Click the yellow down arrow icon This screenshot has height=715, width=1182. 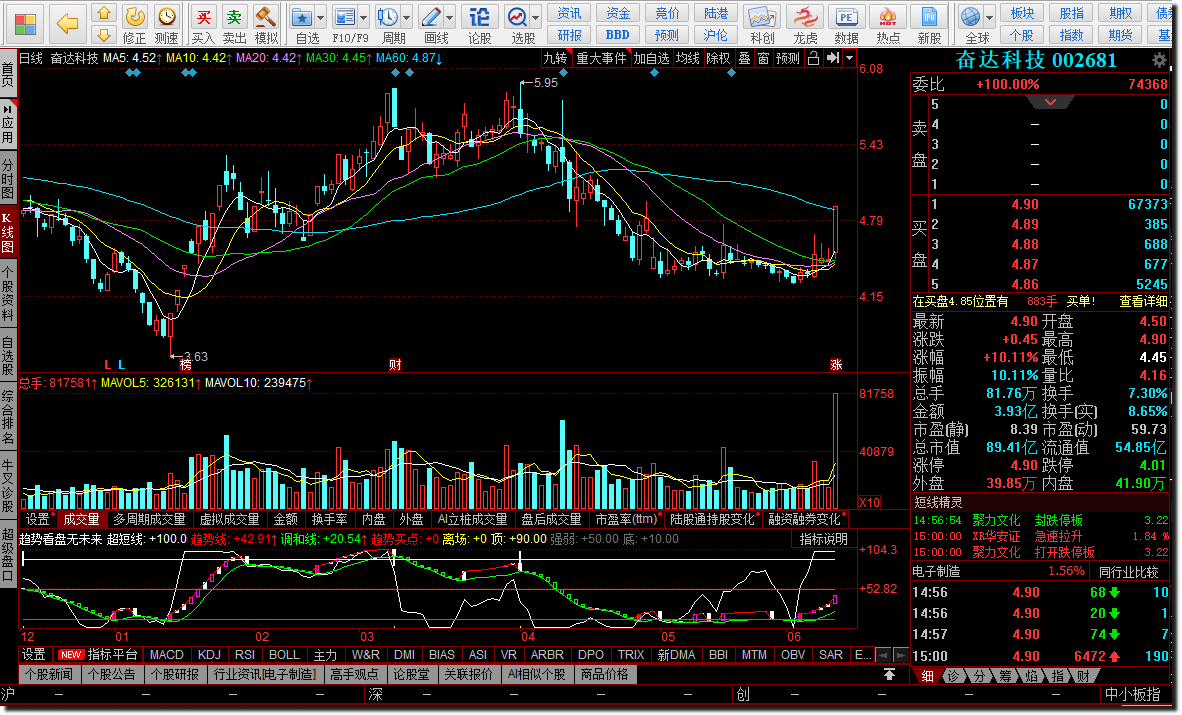(104, 35)
